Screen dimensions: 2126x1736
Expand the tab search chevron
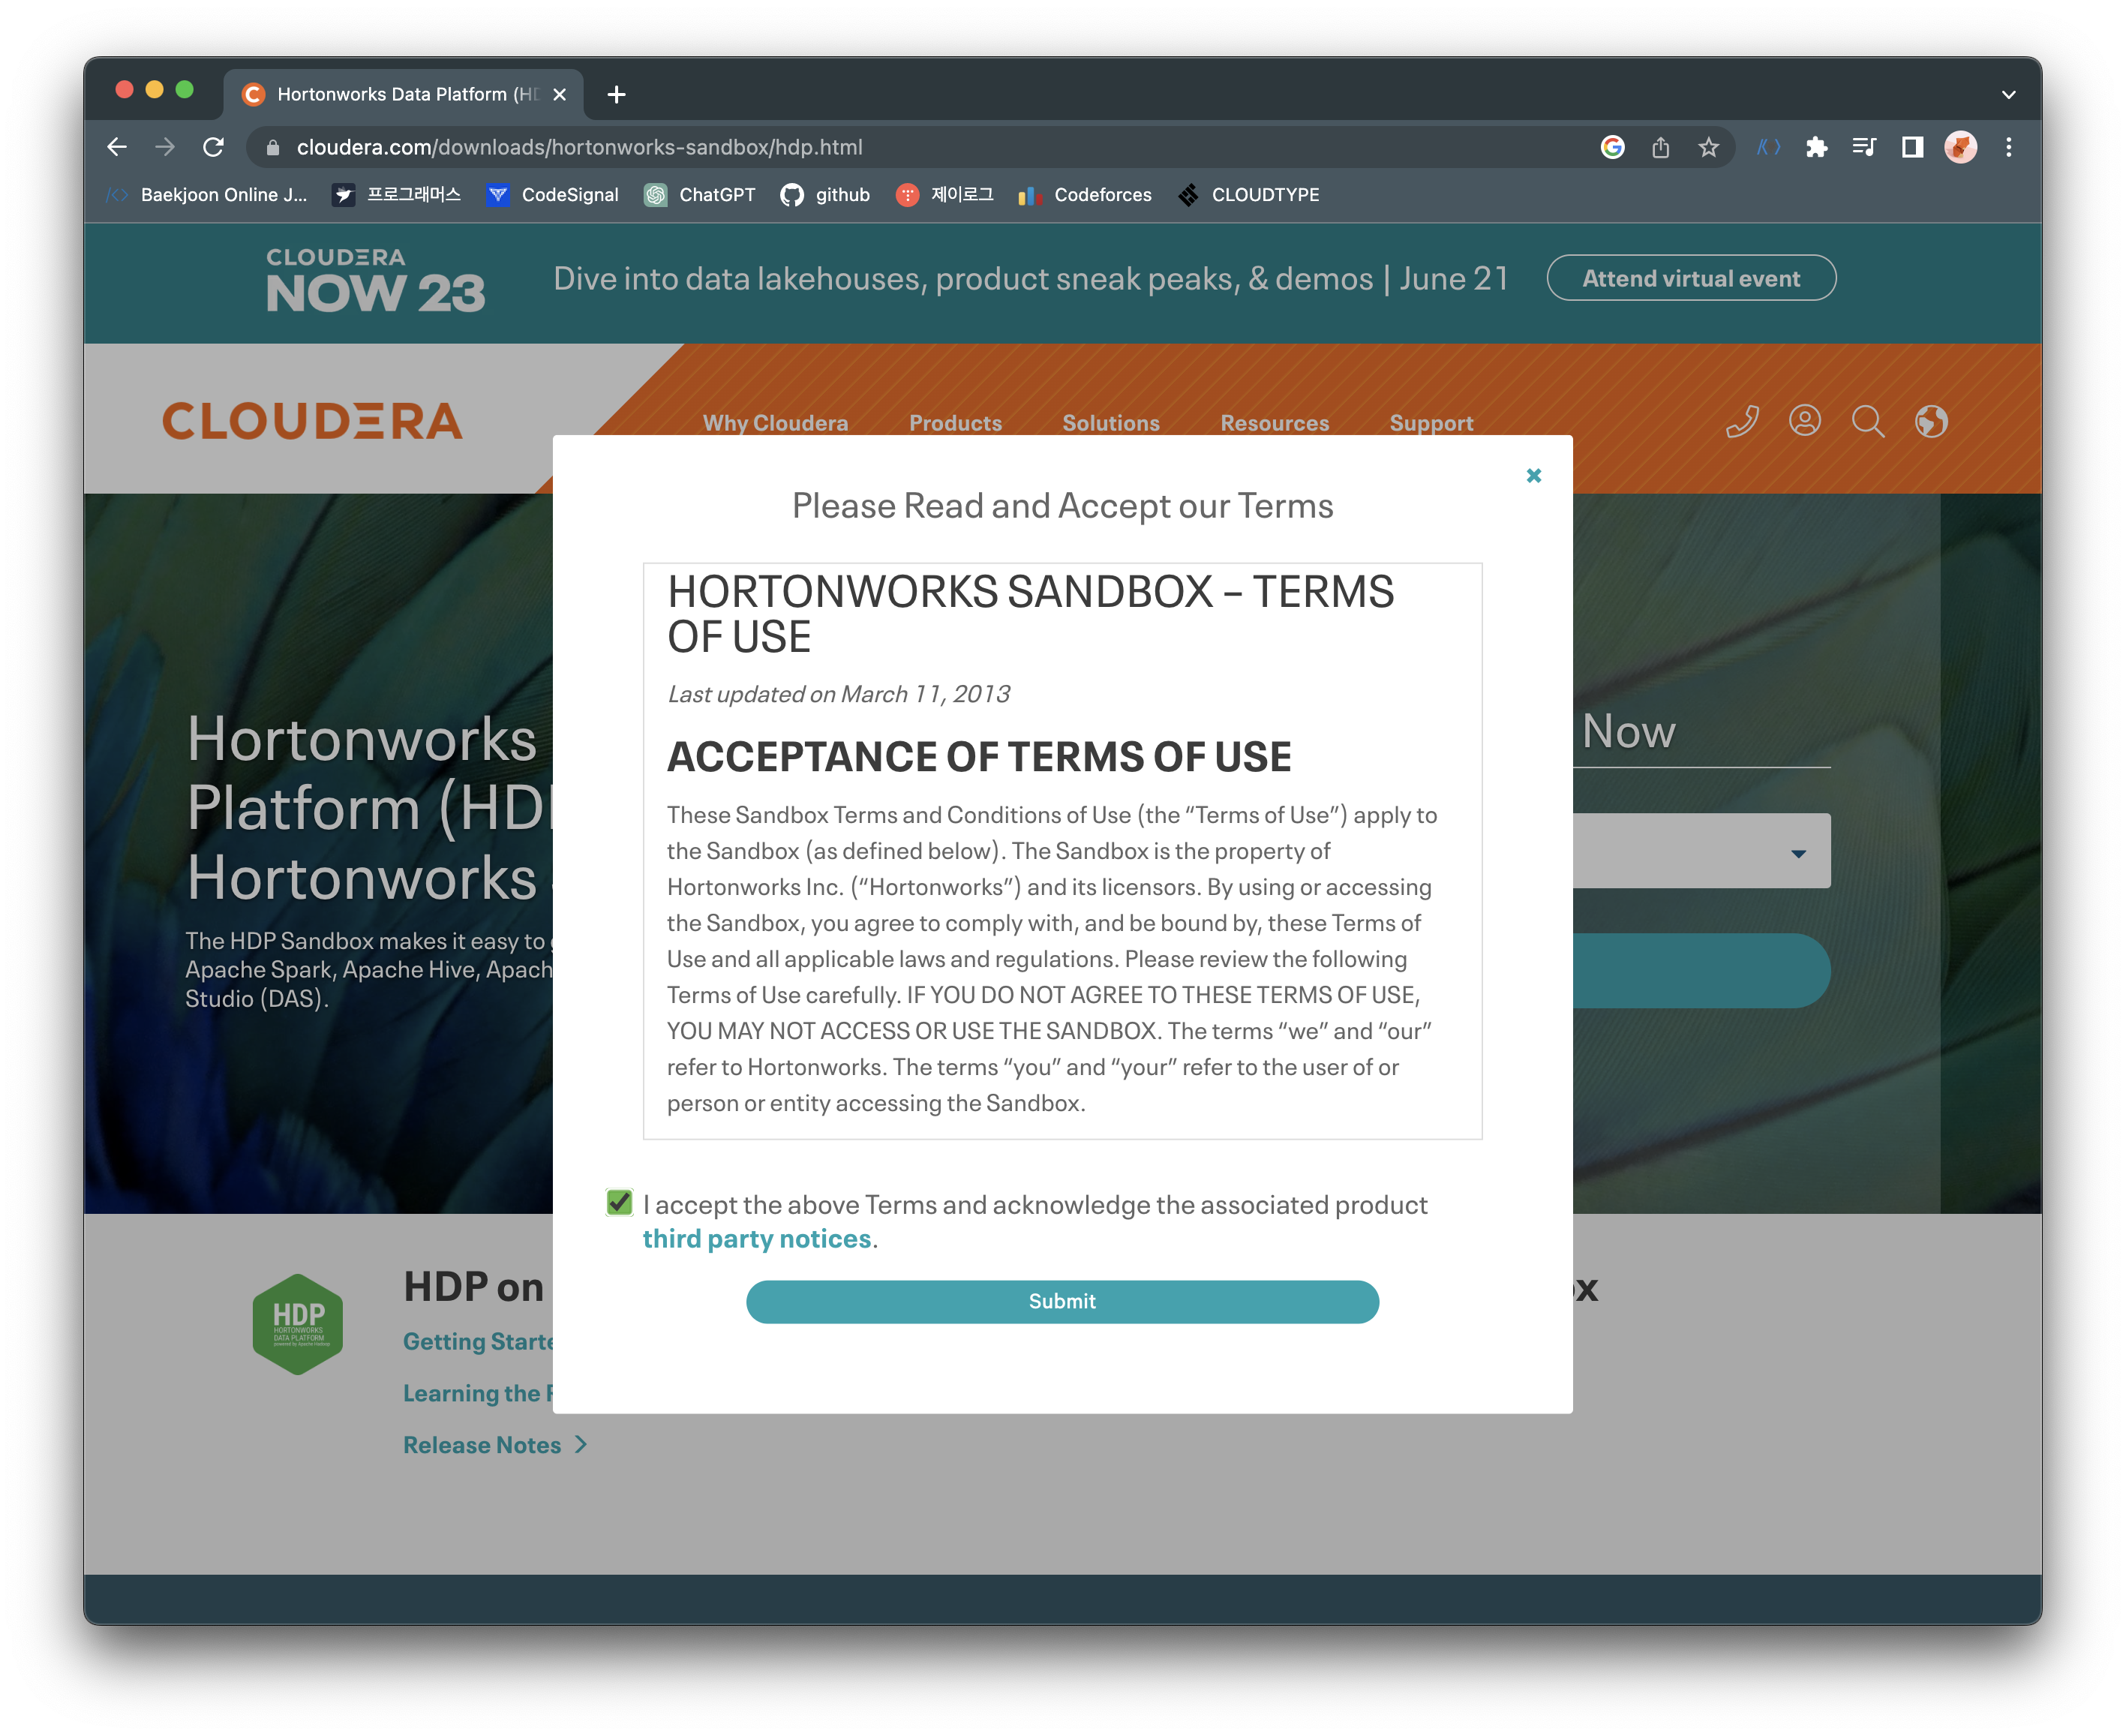tap(2008, 94)
